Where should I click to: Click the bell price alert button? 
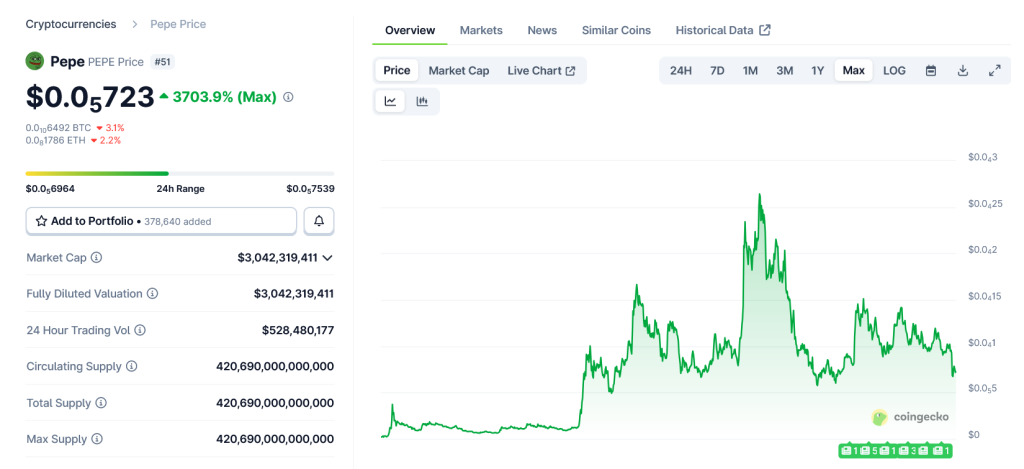click(x=319, y=221)
